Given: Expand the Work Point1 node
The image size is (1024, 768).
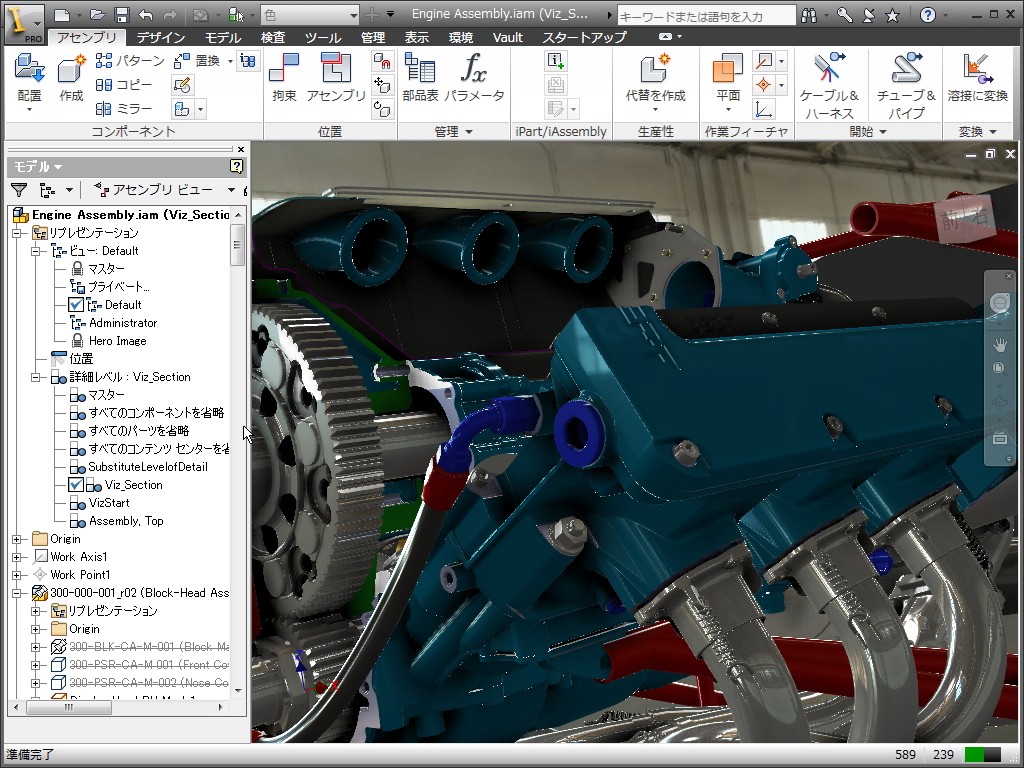Looking at the screenshot, I should coord(17,575).
